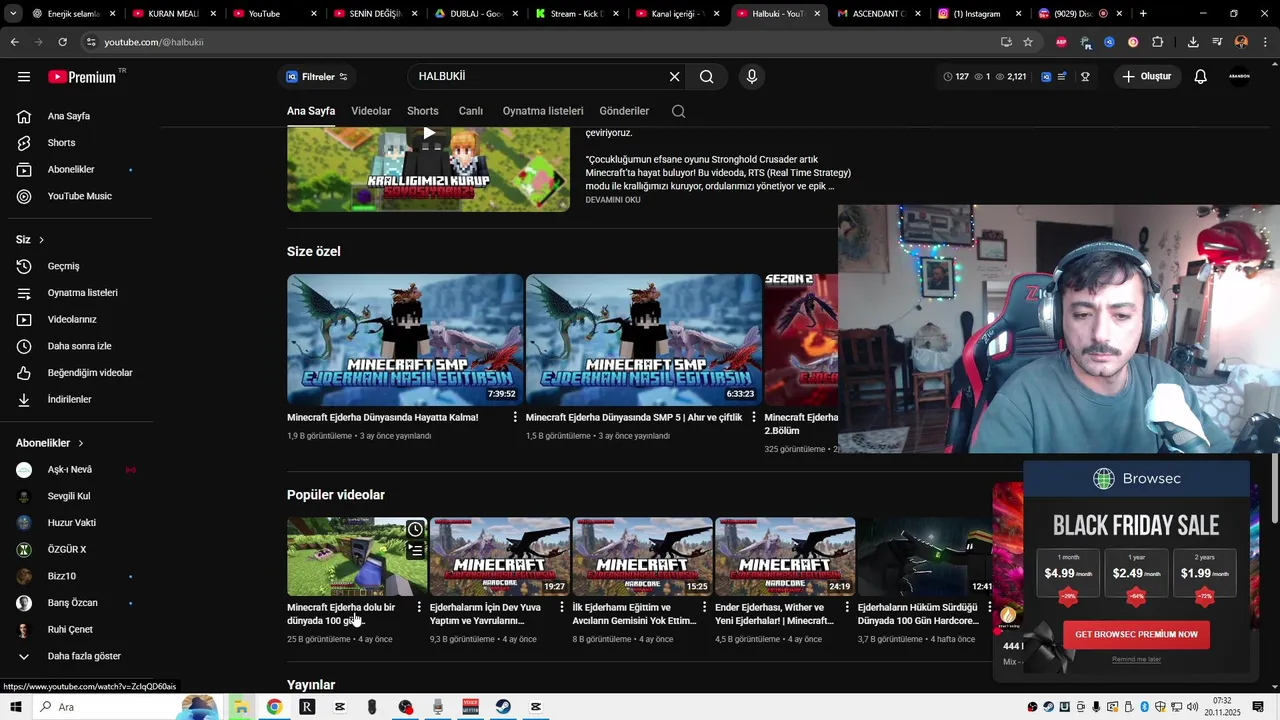Open the Gönderiler tab
The image size is (1280, 720).
tap(624, 111)
